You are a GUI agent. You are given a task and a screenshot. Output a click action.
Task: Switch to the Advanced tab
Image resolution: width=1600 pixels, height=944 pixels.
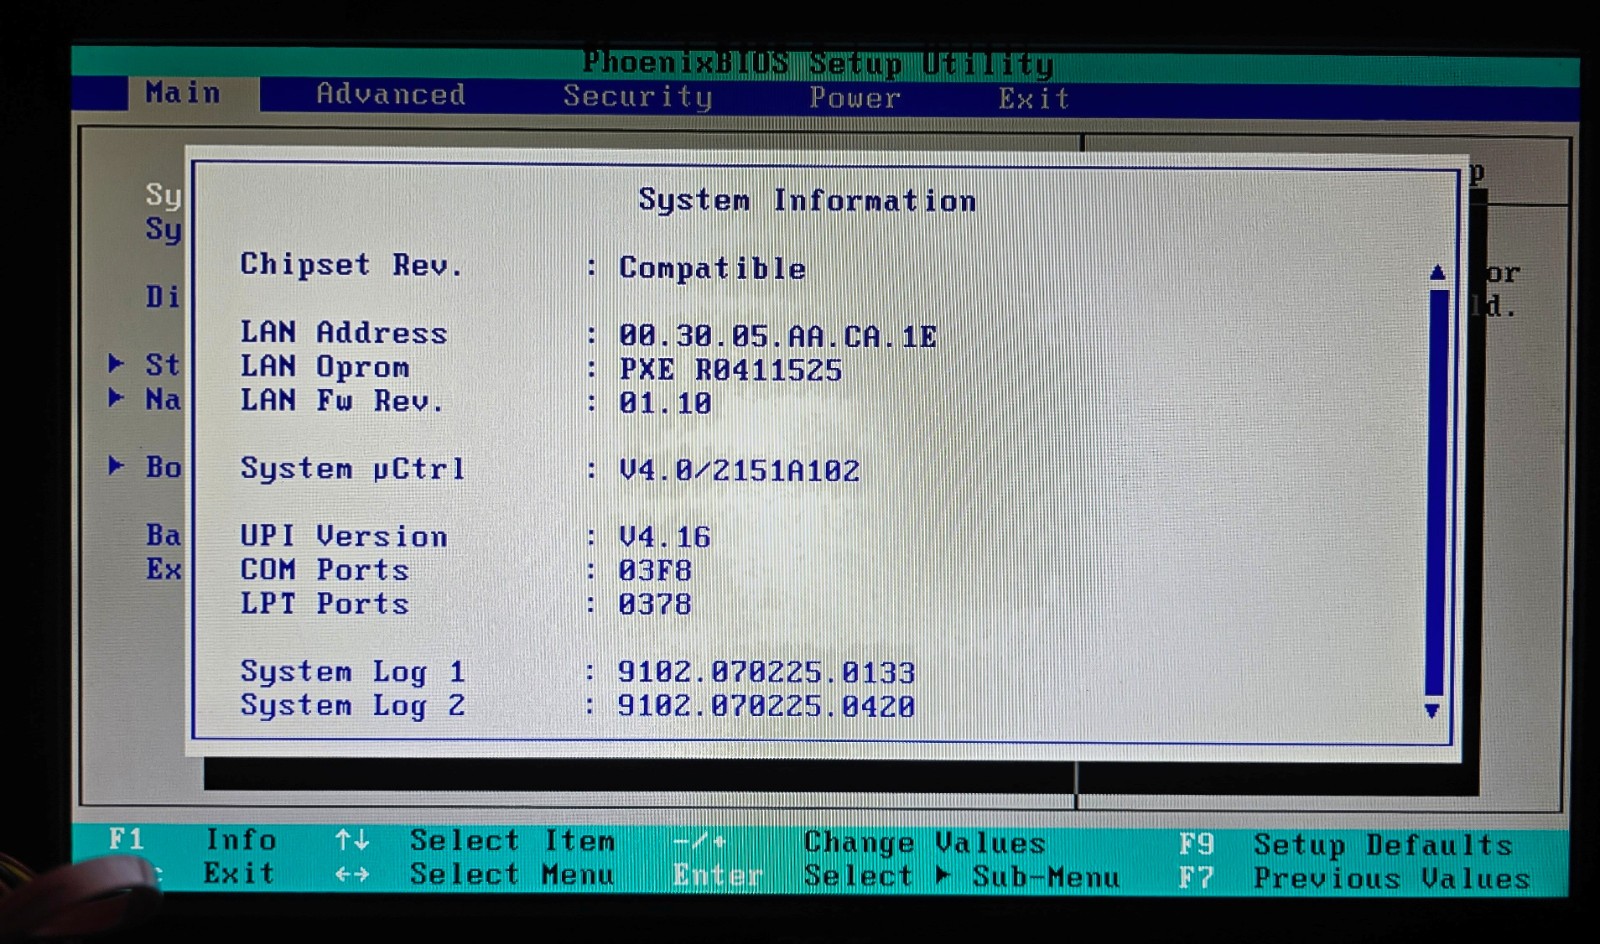point(391,94)
